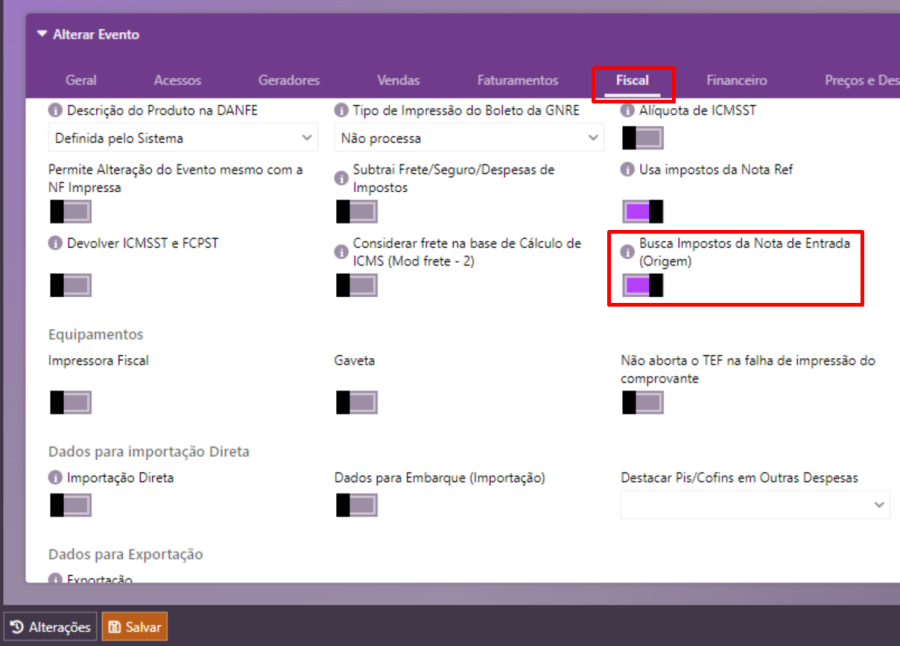Click info icon beside Exportação label

(55, 578)
